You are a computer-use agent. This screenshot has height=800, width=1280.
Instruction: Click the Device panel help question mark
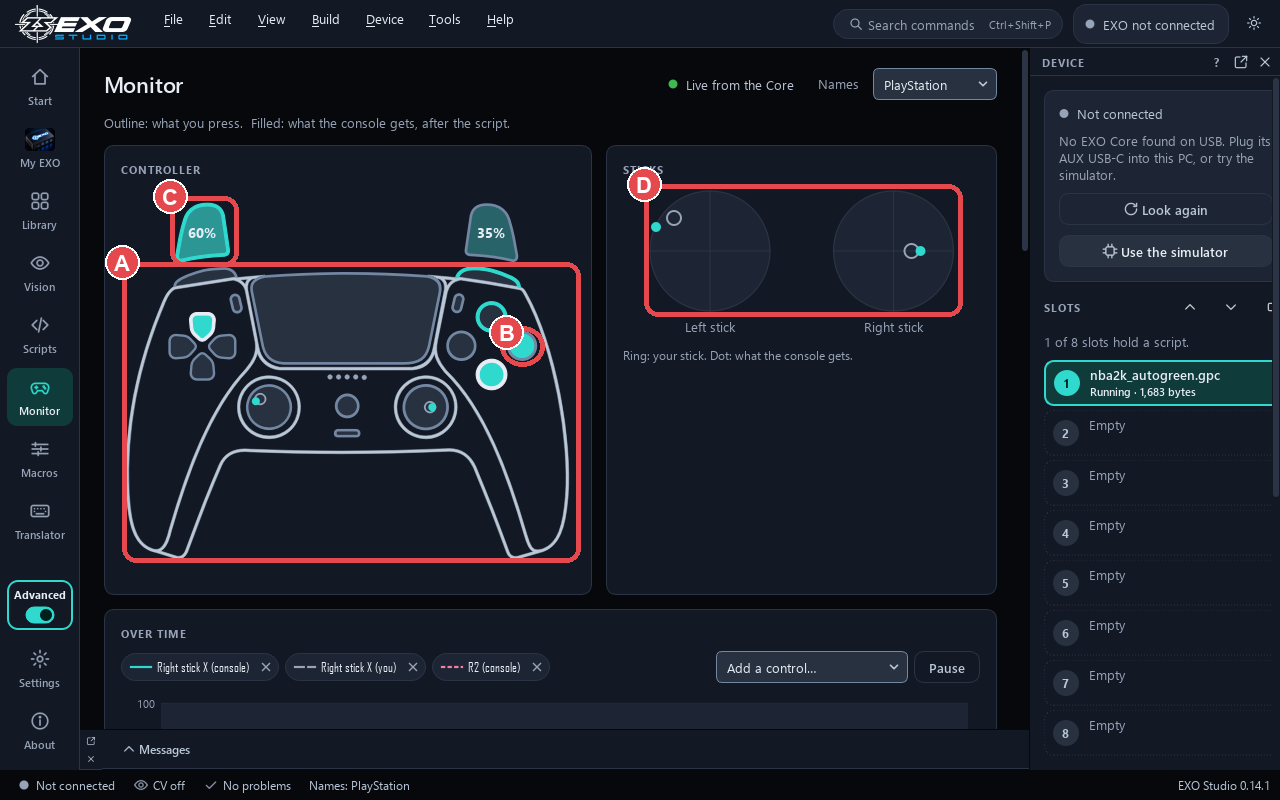pyautogui.click(x=1217, y=62)
